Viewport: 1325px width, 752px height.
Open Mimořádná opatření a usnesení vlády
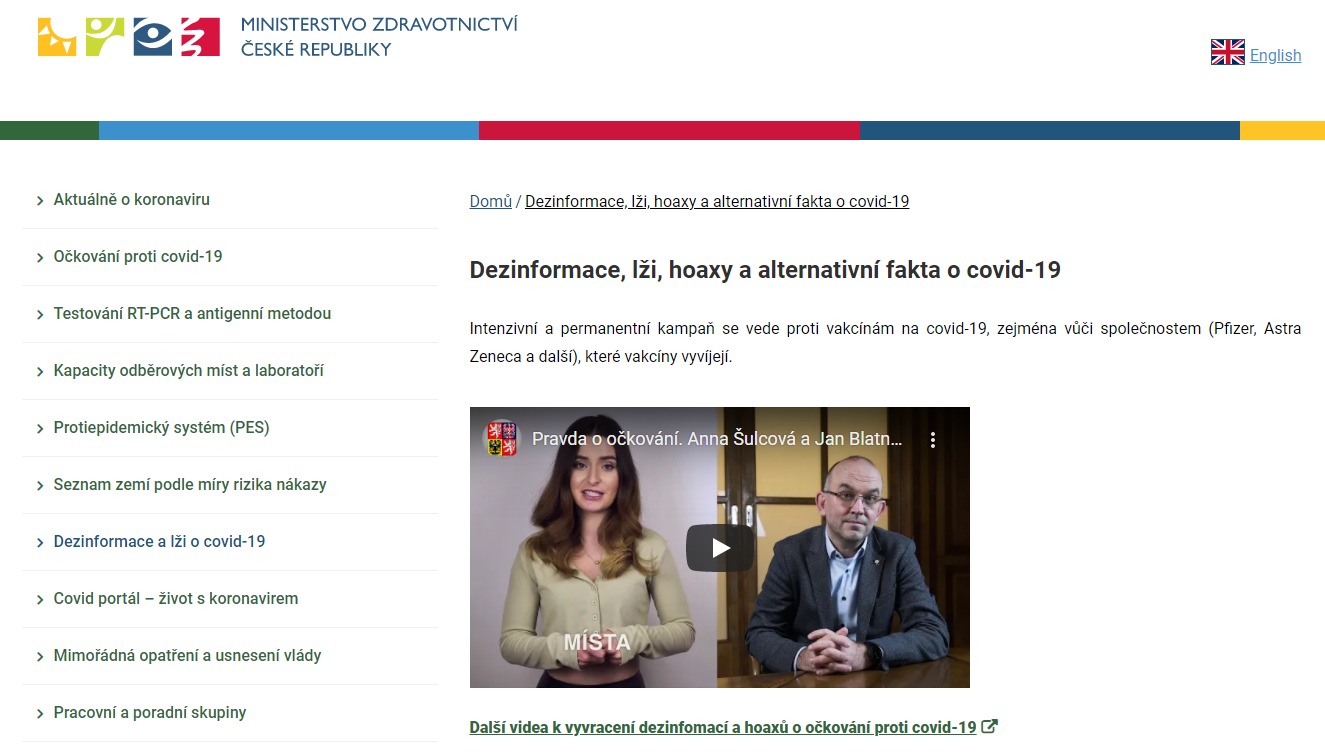point(187,656)
